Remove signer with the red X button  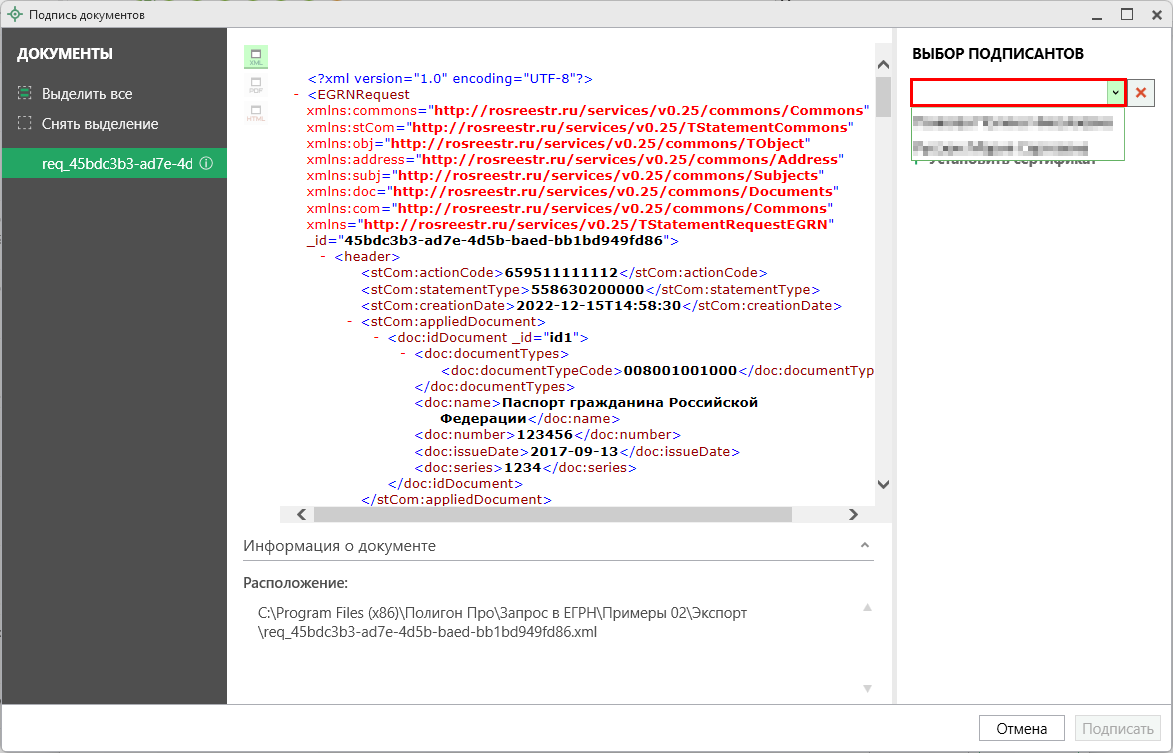[x=1141, y=92]
